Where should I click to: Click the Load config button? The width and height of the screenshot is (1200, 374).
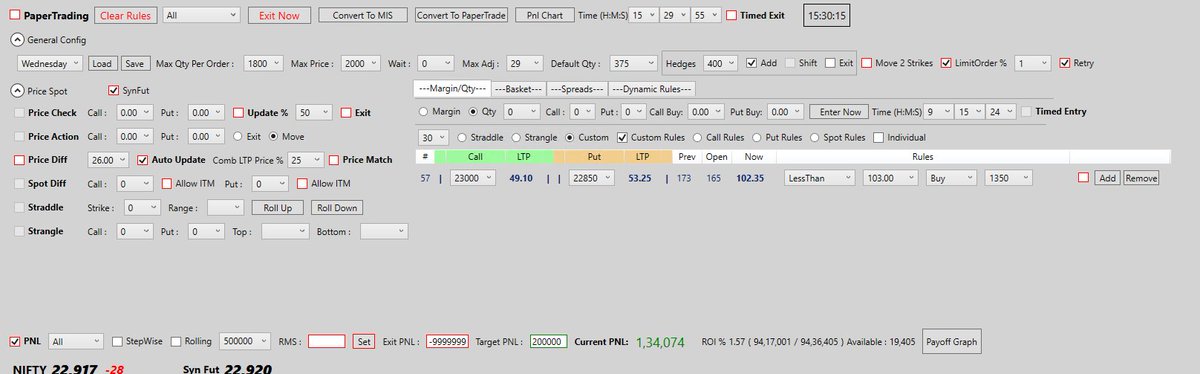pyautogui.click(x=103, y=63)
